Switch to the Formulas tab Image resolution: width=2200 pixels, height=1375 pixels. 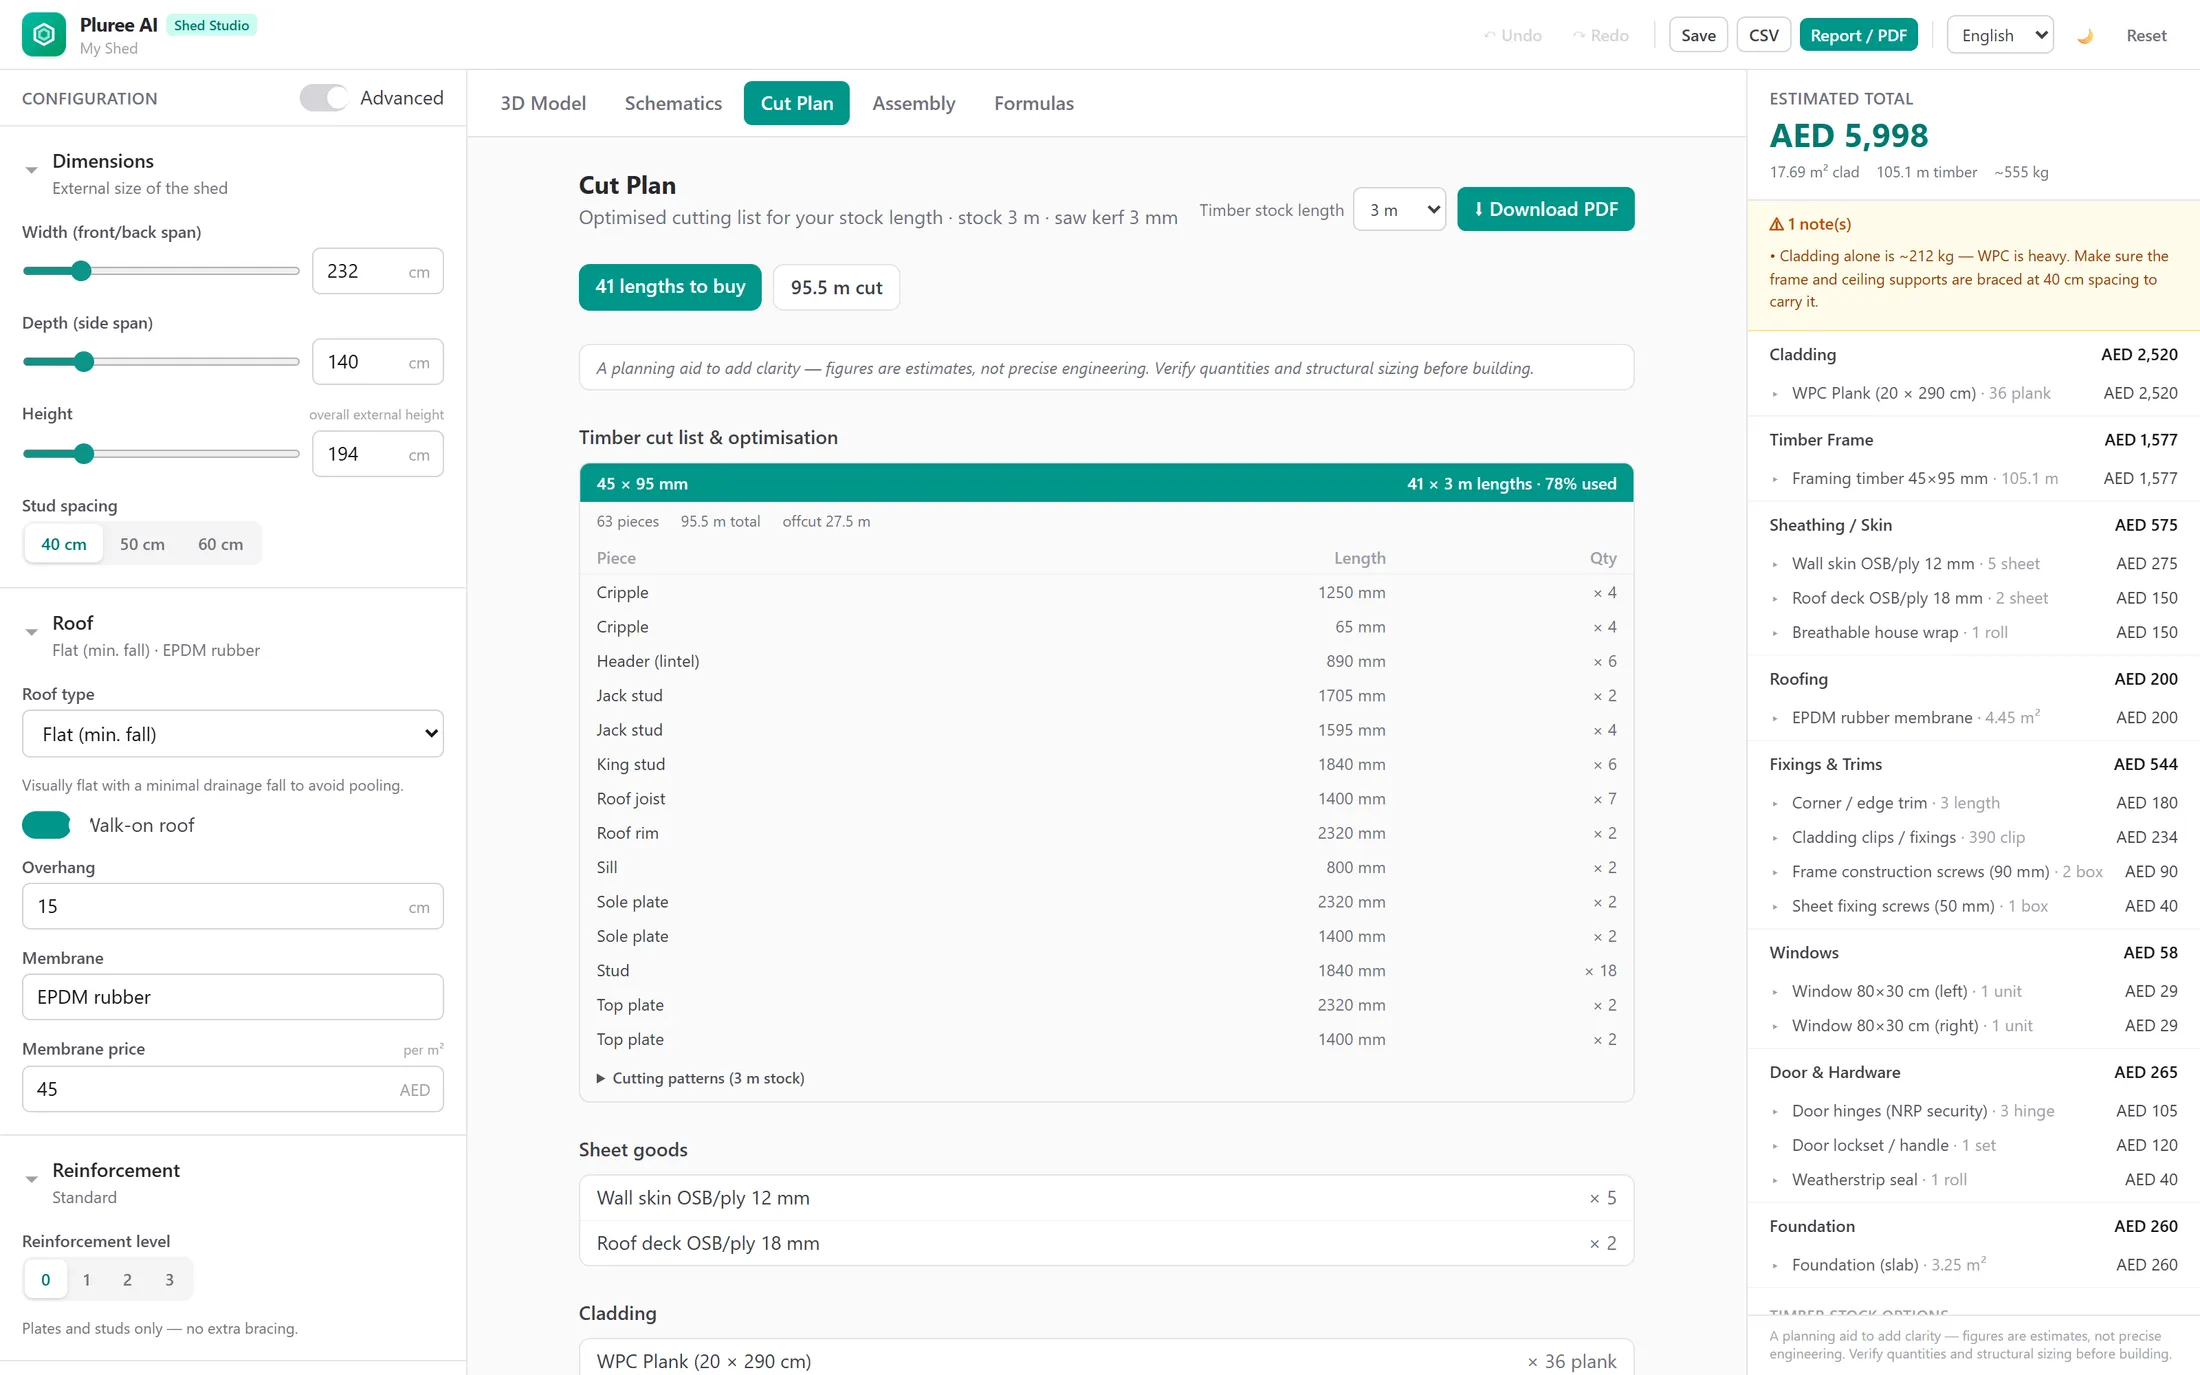tap(1034, 103)
